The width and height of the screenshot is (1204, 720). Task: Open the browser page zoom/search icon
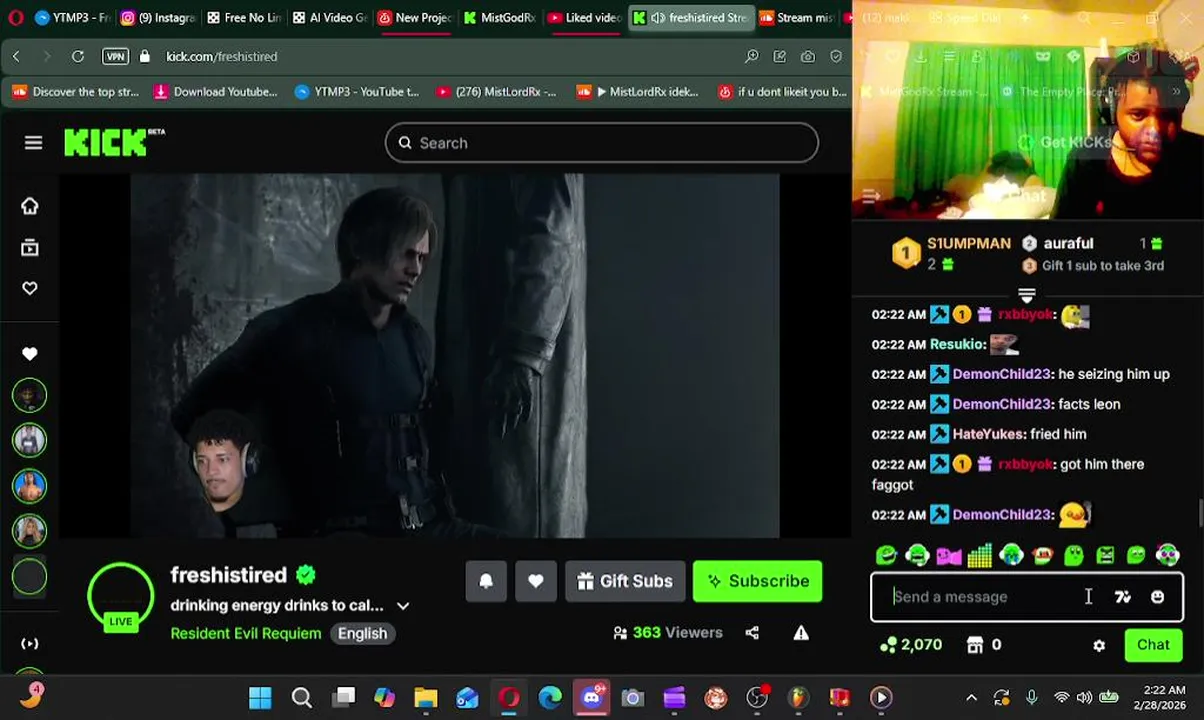tap(751, 57)
